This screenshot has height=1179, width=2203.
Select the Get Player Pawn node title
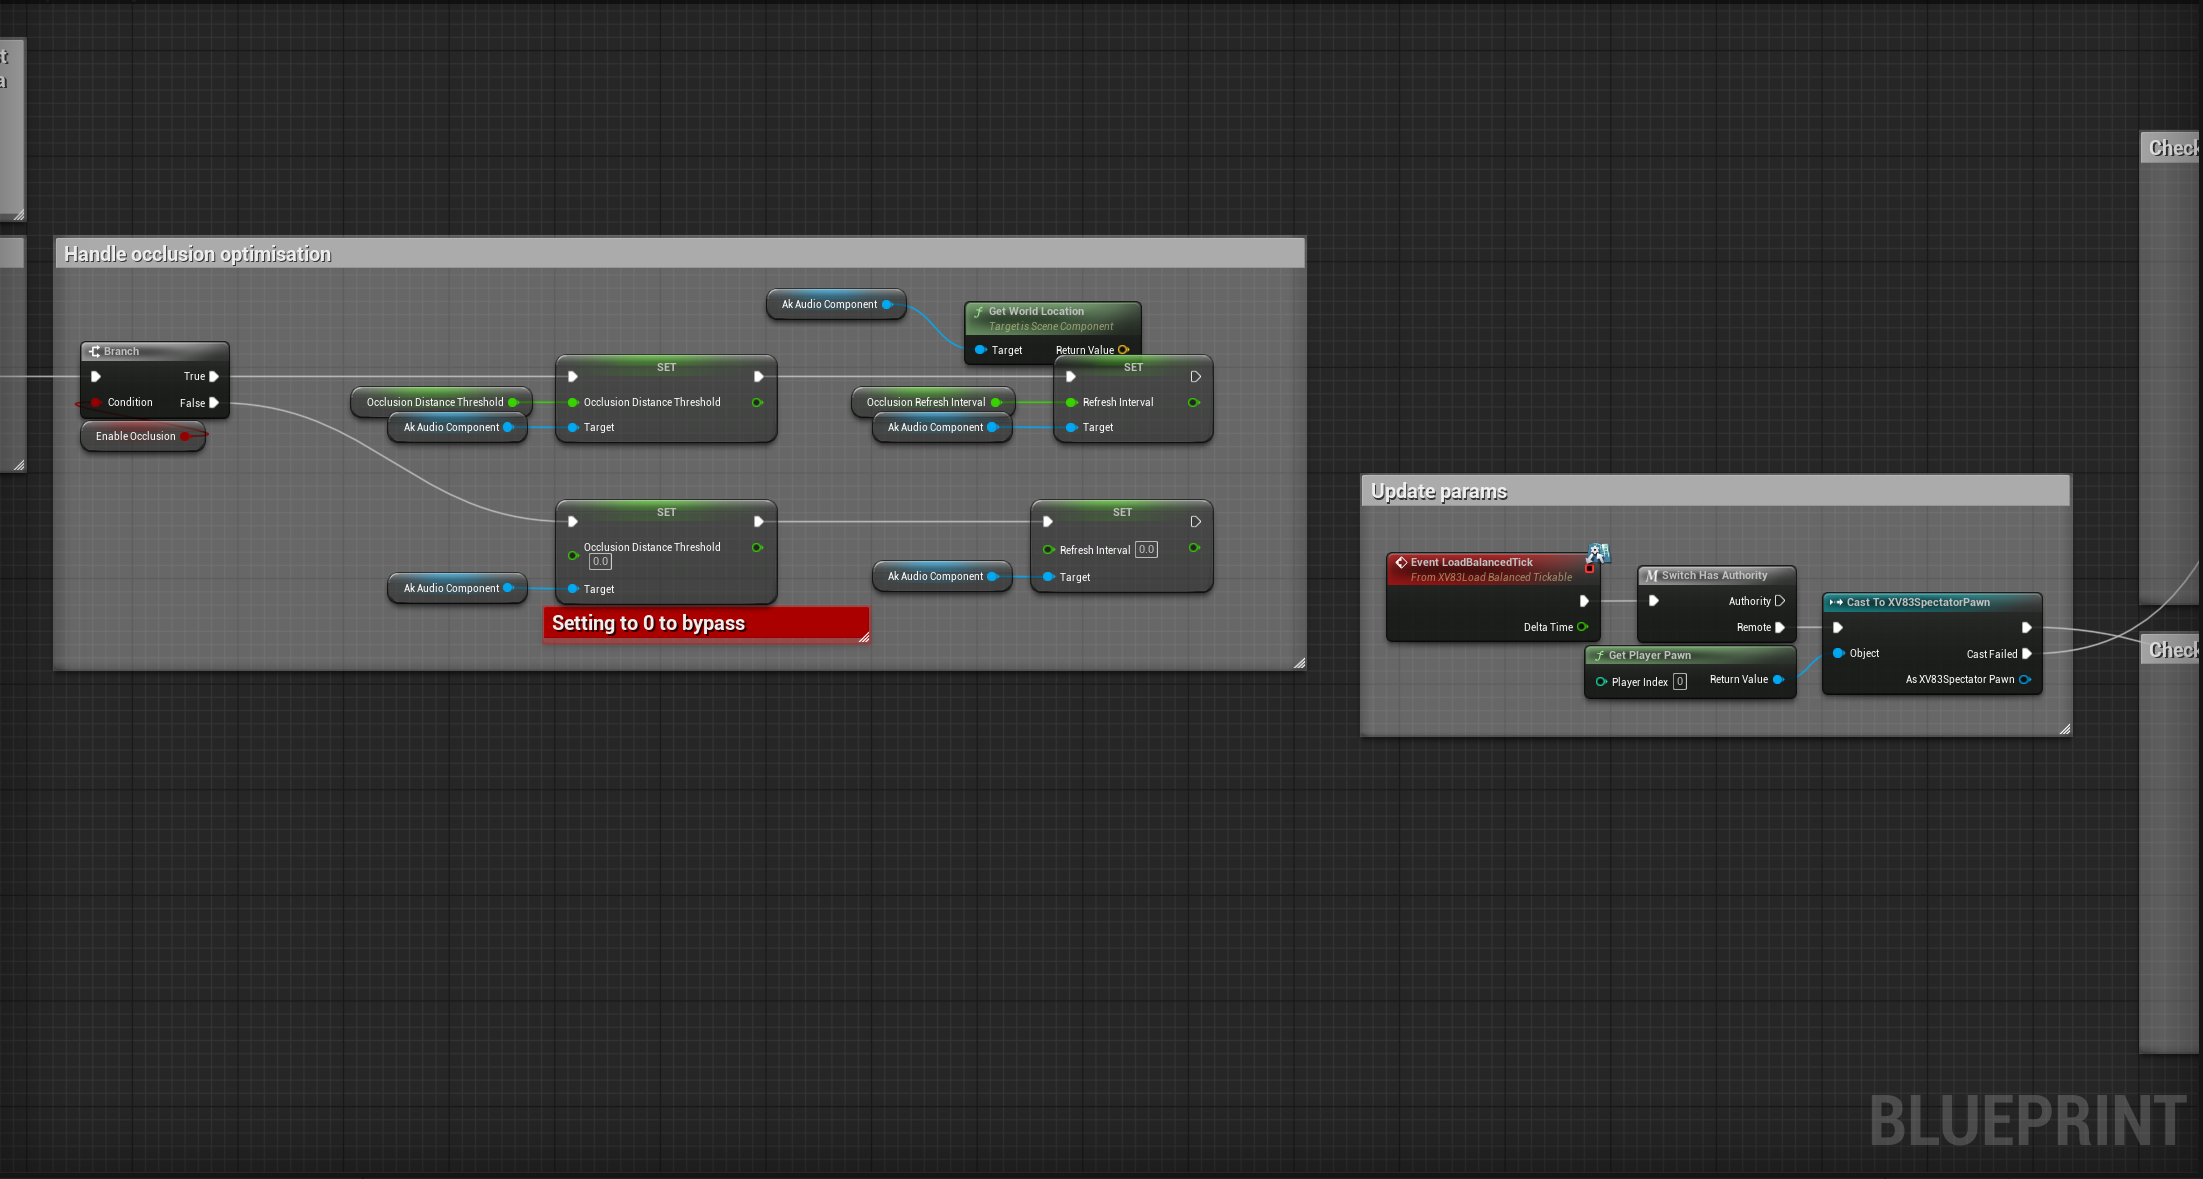[1649, 656]
